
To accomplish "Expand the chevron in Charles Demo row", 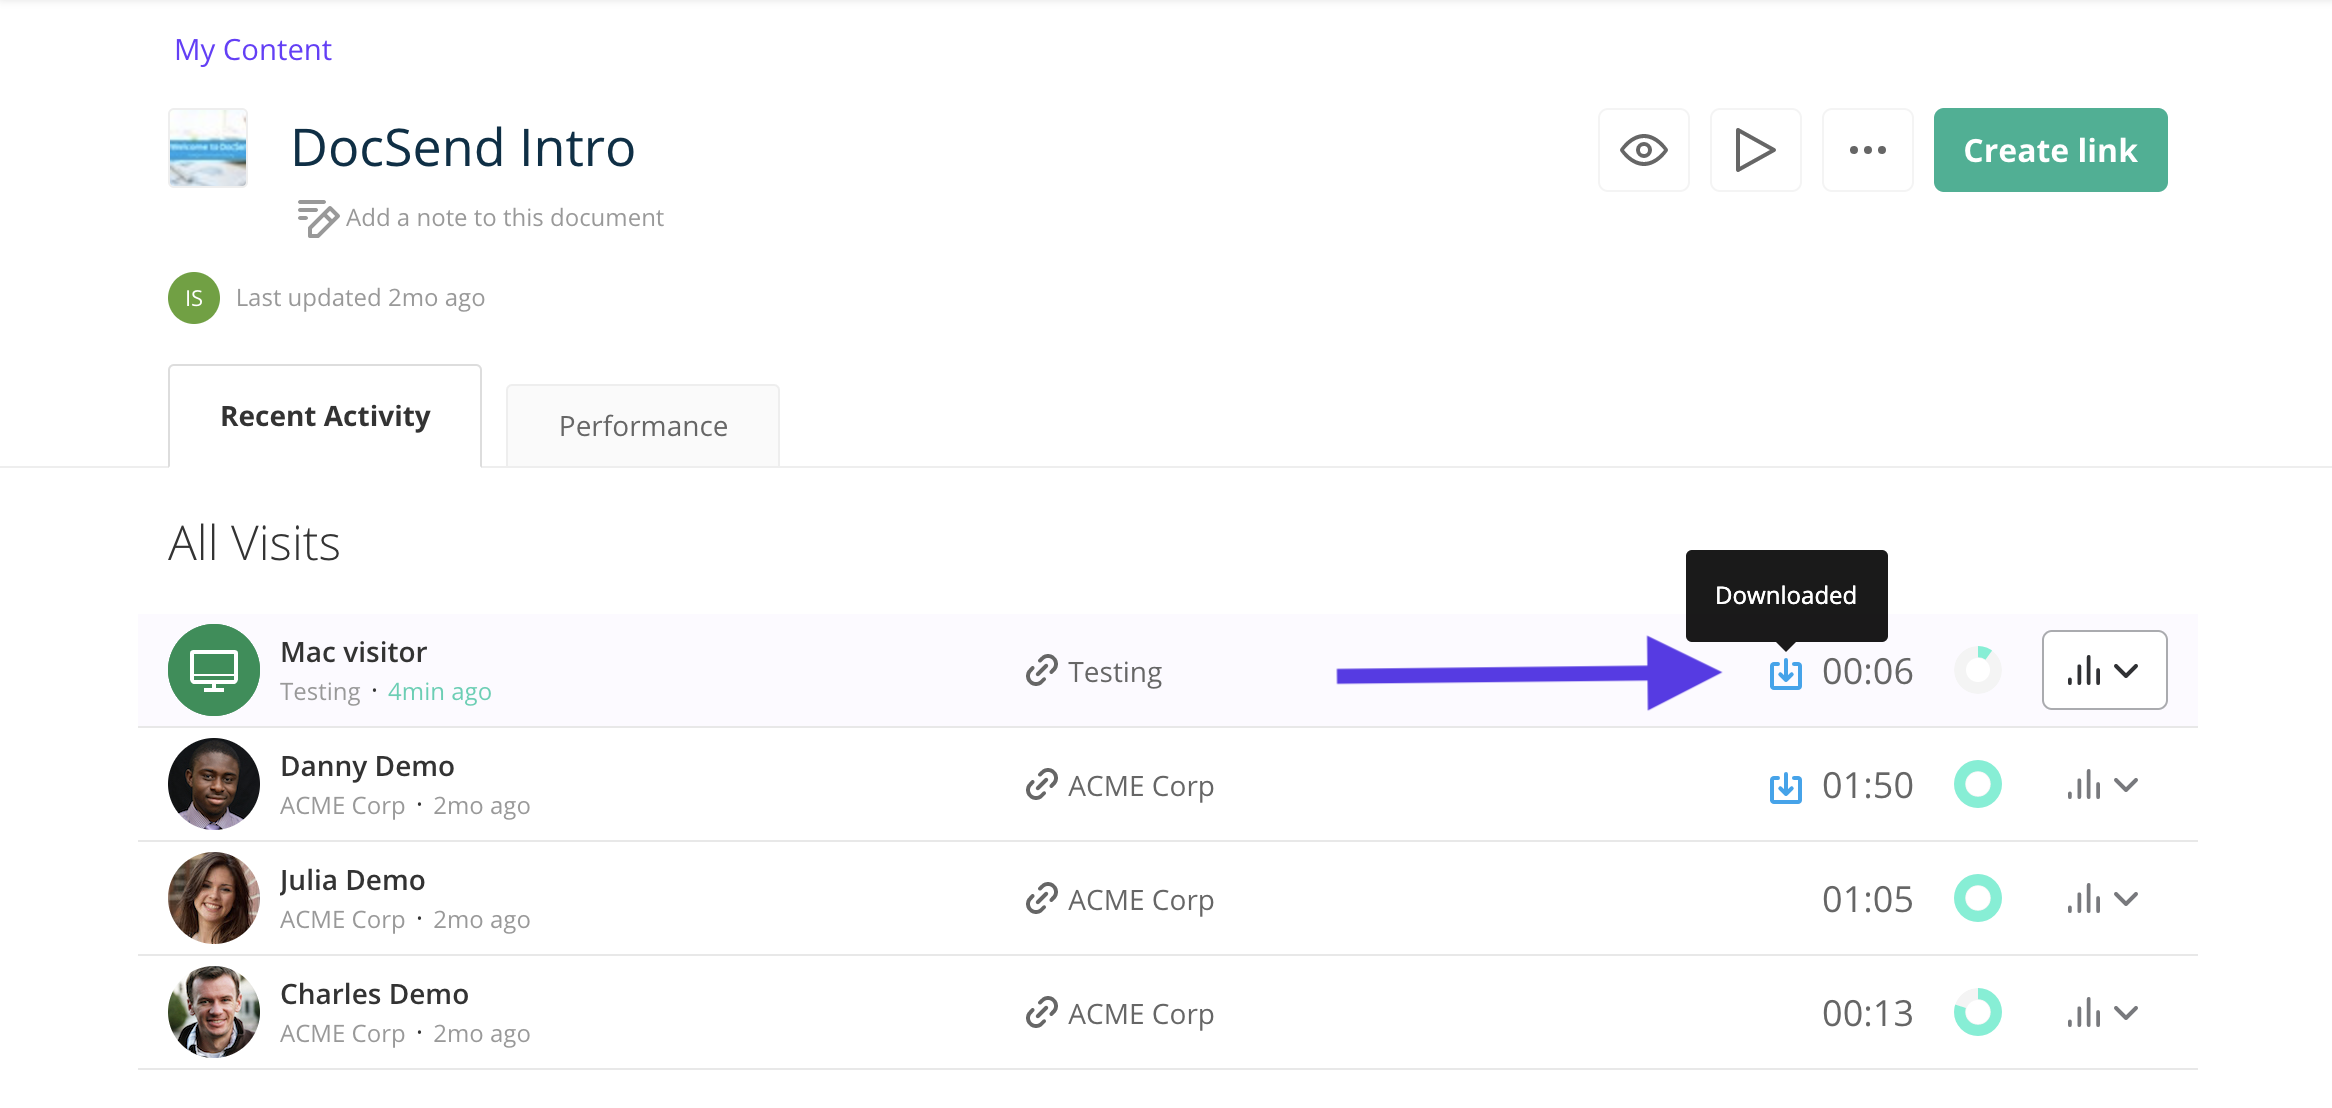I will pyautogui.click(x=2126, y=1013).
